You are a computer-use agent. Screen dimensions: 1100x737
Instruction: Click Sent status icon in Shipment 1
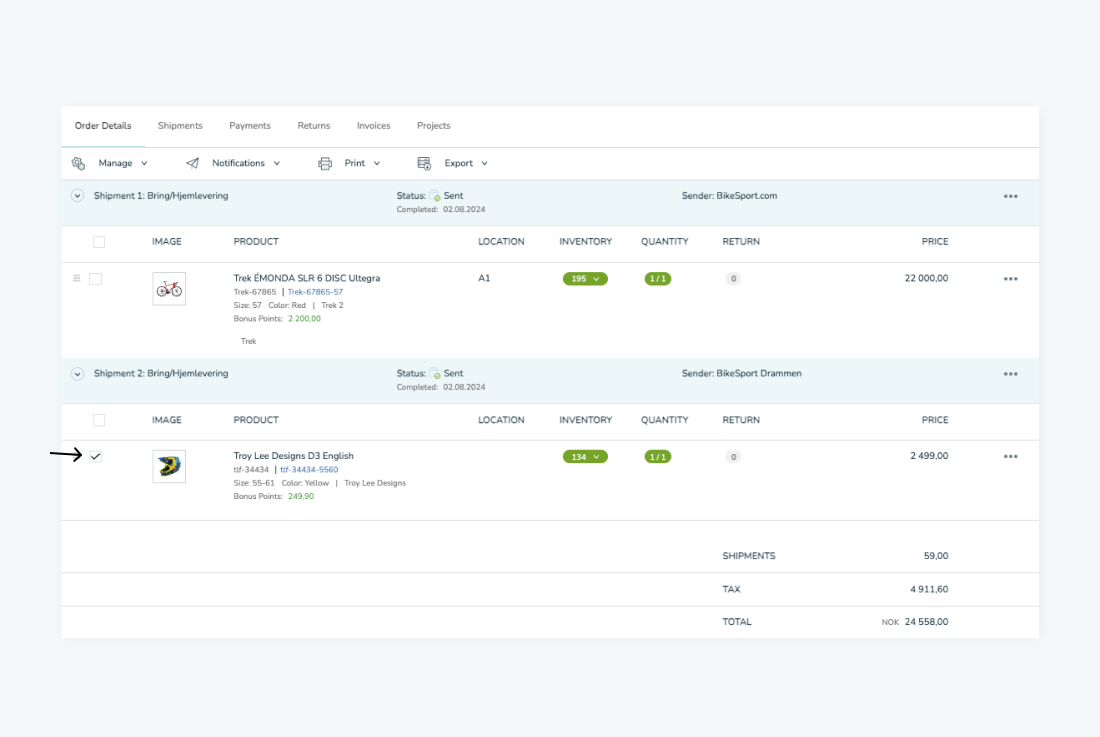[435, 196]
